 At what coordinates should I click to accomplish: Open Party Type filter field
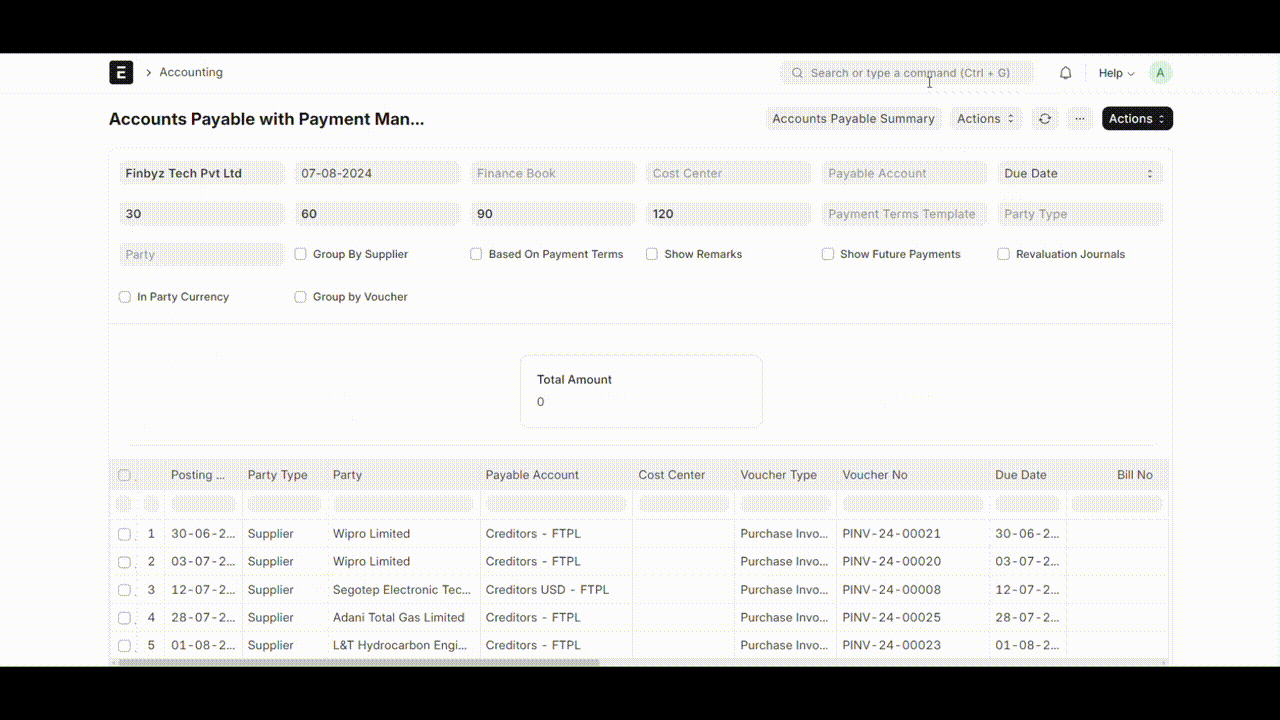click(x=1080, y=214)
